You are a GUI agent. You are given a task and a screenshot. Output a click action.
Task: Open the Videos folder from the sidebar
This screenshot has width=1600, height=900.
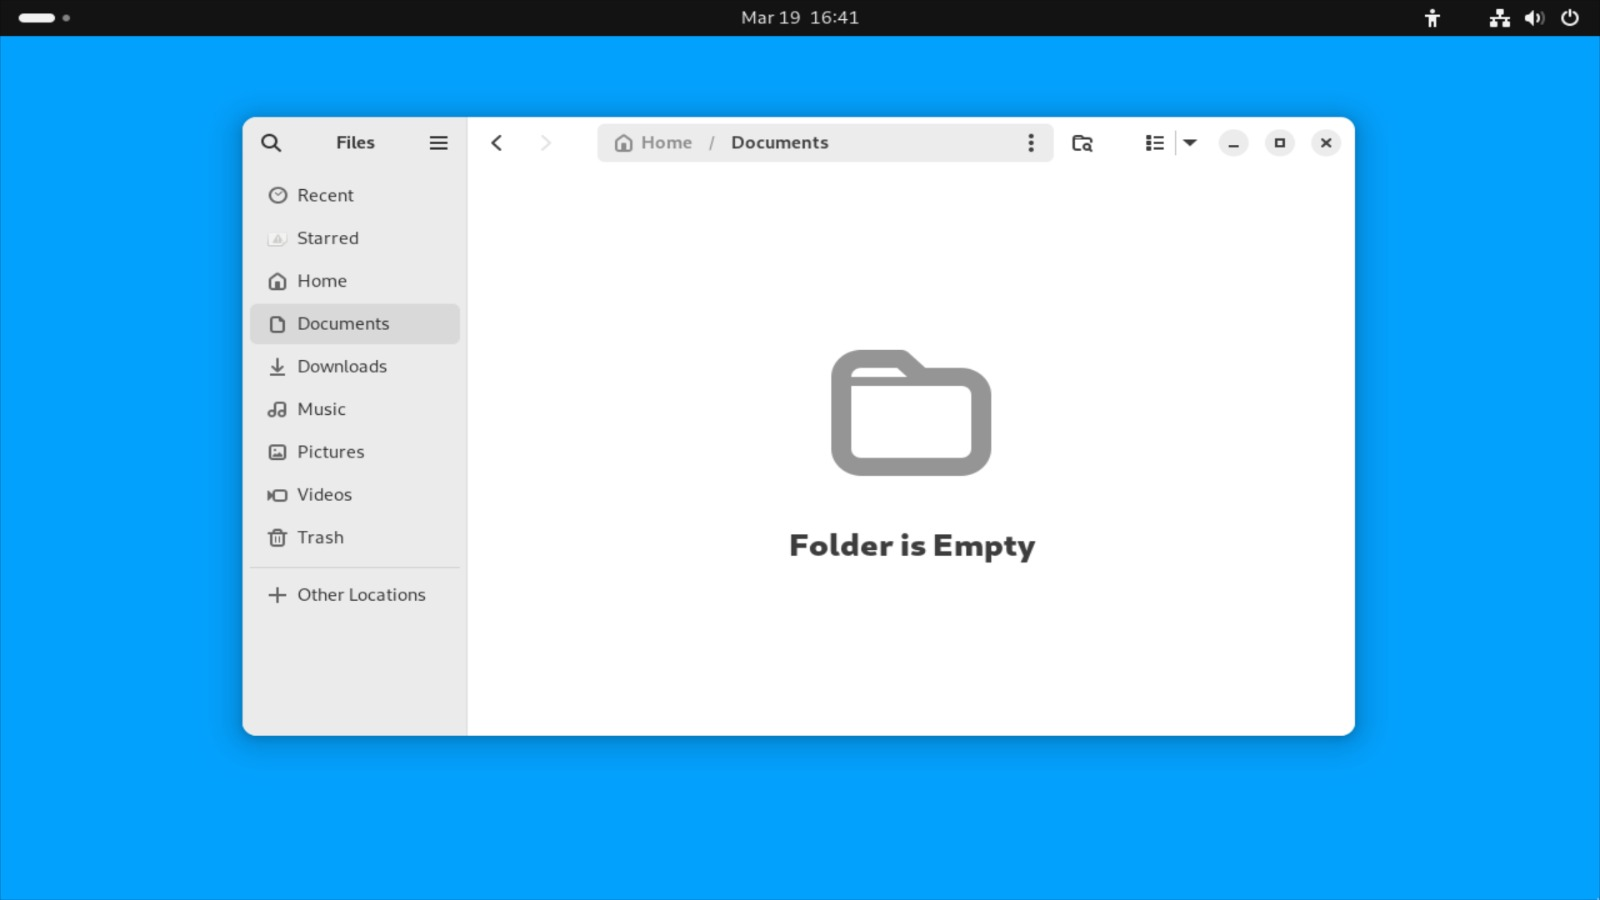(x=324, y=494)
